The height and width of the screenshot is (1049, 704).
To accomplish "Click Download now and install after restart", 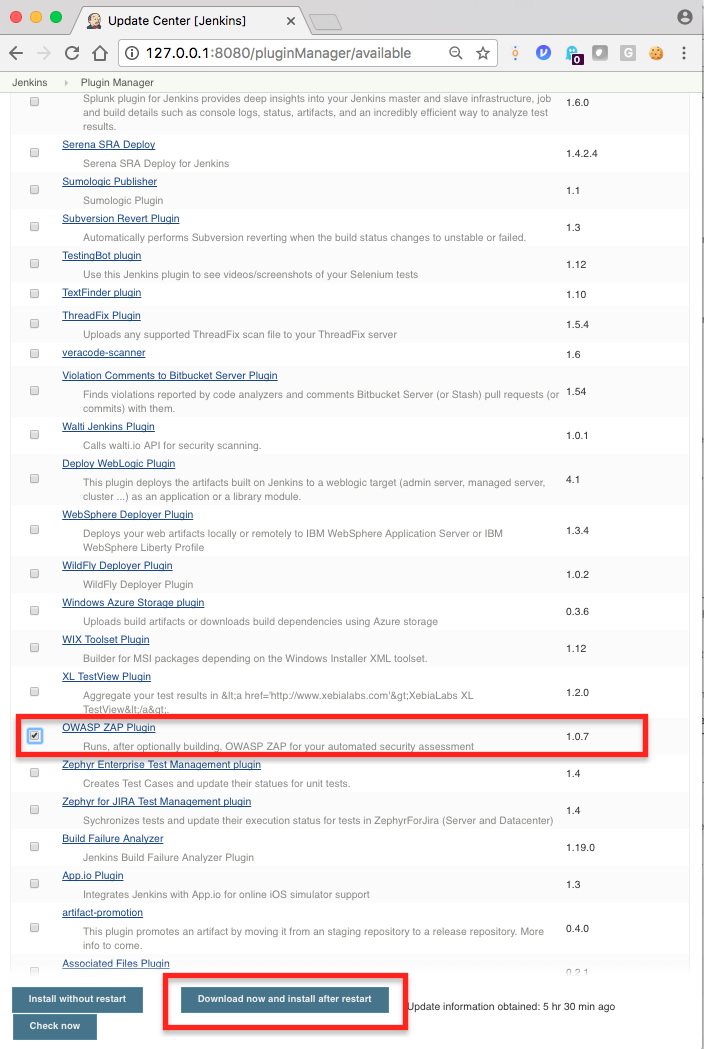I will pyautogui.click(x=284, y=999).
